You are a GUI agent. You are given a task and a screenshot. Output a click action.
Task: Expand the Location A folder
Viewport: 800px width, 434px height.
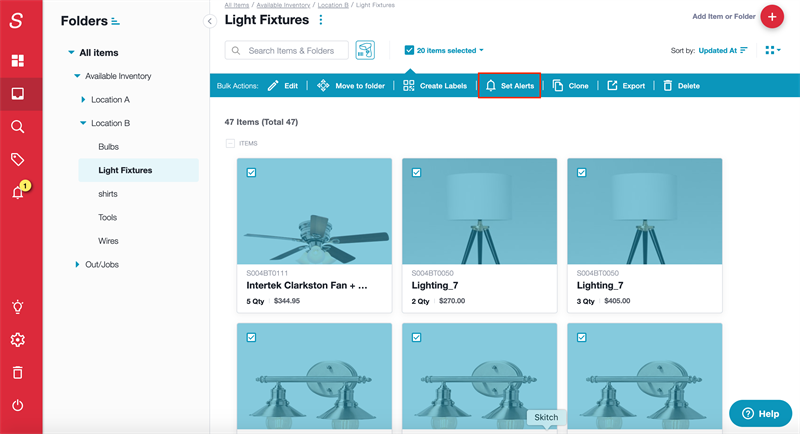pyautogui.click(x=83, y=100)
